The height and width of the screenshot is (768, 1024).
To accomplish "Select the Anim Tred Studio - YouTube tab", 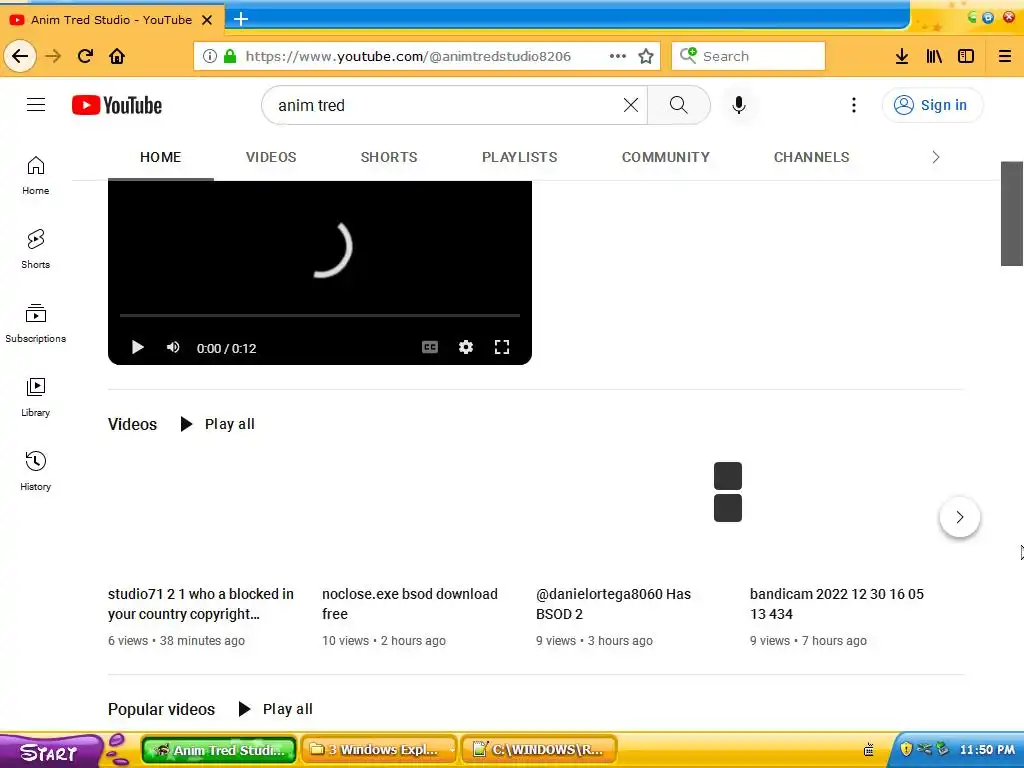I will tap(112, 20).
